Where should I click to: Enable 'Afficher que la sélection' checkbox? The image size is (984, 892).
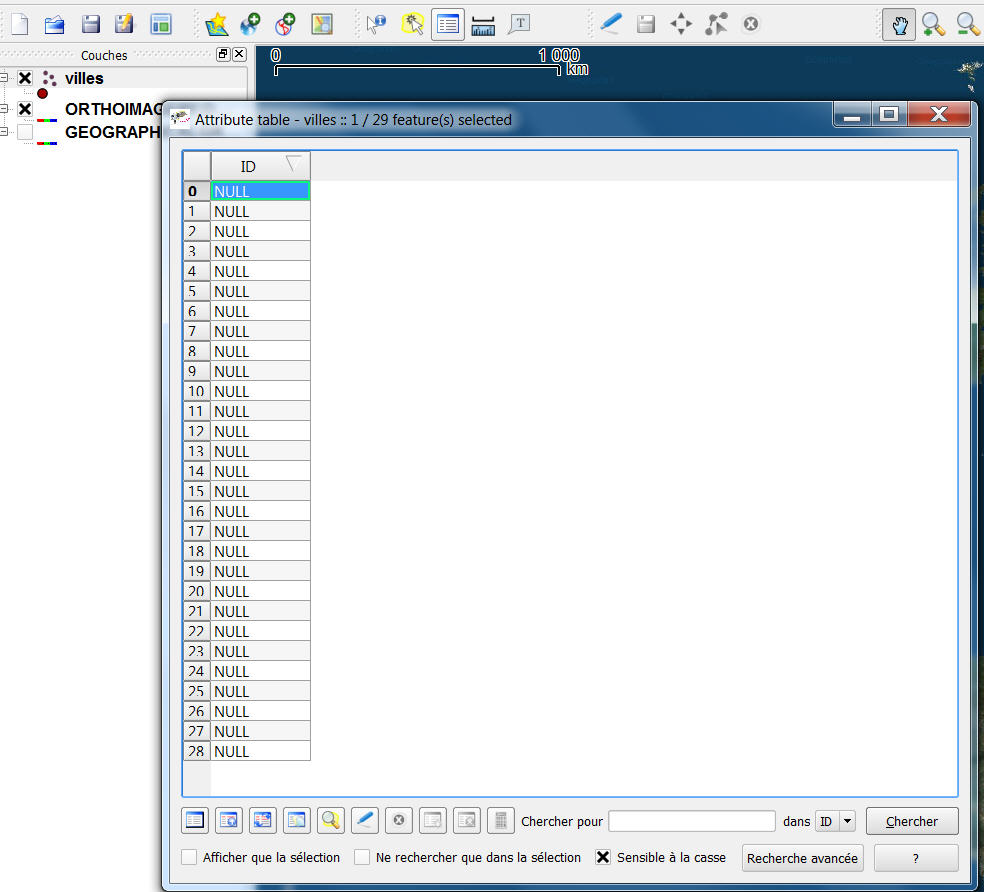pyautogui.click(x=189, y=857)
